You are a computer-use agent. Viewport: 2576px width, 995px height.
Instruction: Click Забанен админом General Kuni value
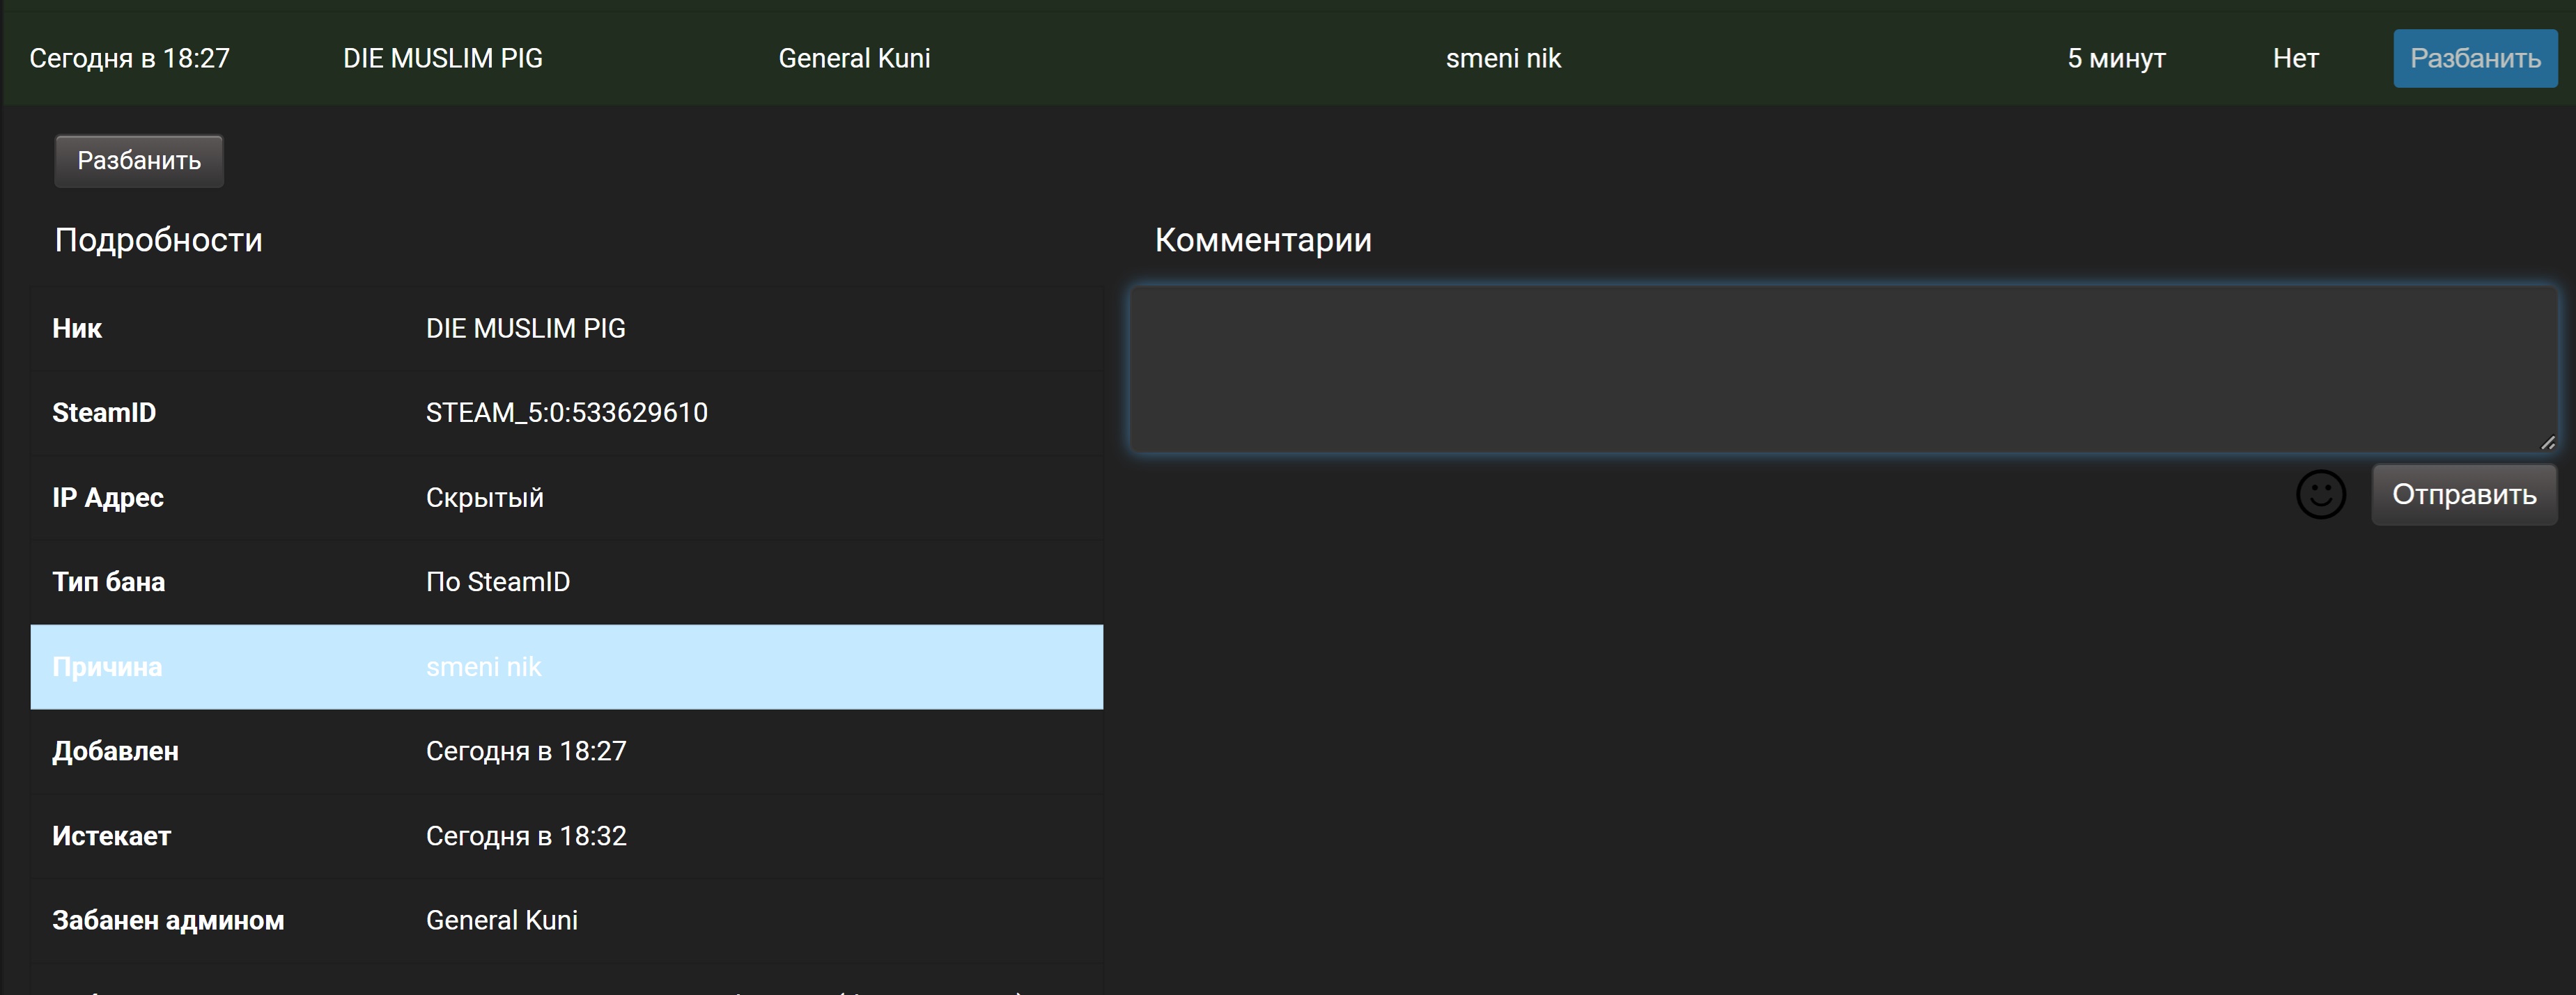501,920
